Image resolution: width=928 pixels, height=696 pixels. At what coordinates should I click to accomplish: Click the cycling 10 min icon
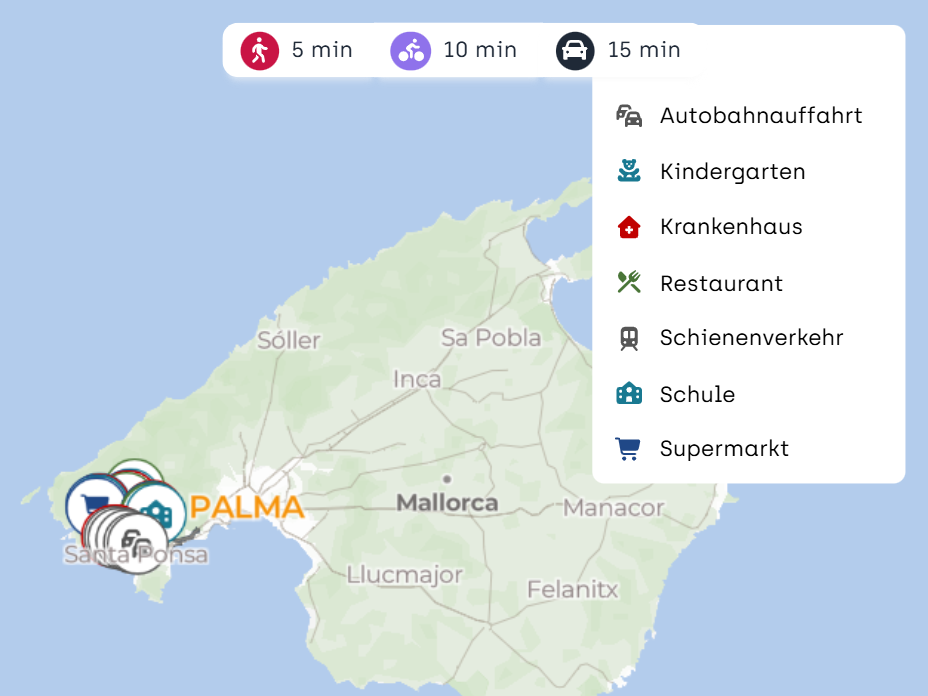(x=410, y=50)
